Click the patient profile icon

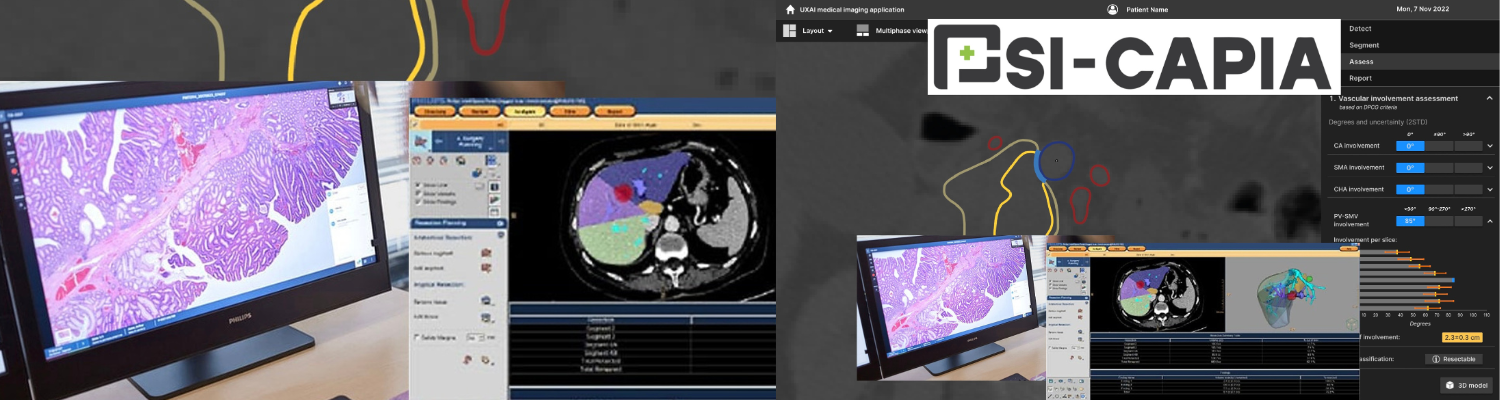(1112, 9)
